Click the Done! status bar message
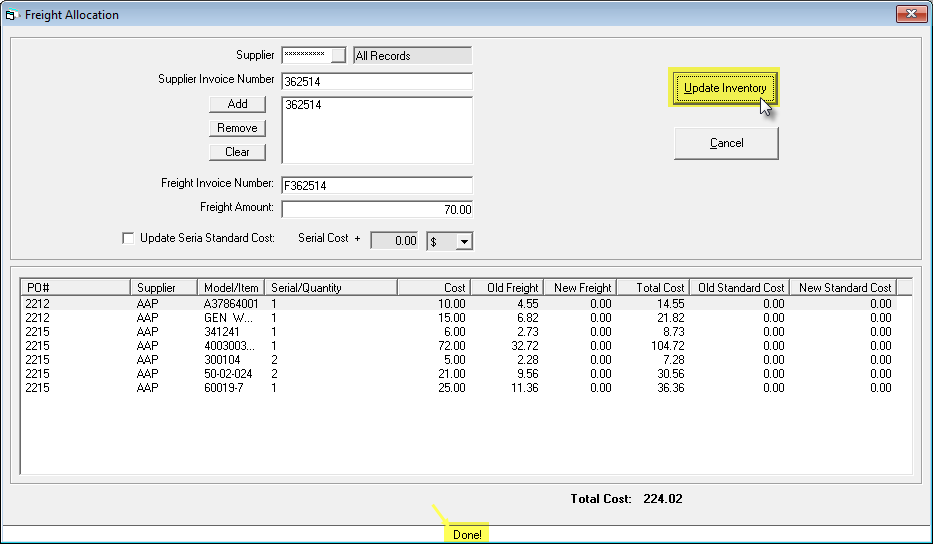The image size is (933, 544). click(467, 534)
